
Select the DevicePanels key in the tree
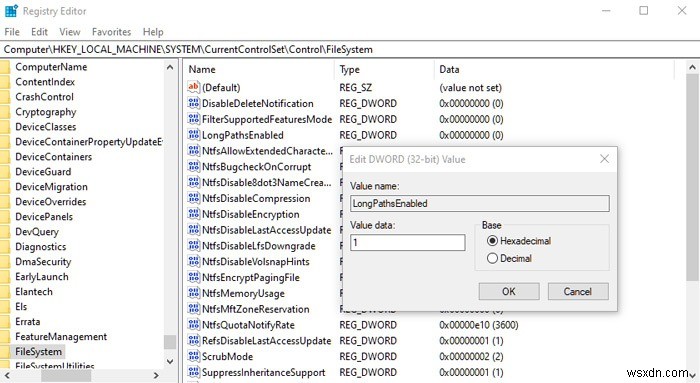pyautogui.click(x=44, y=217)
